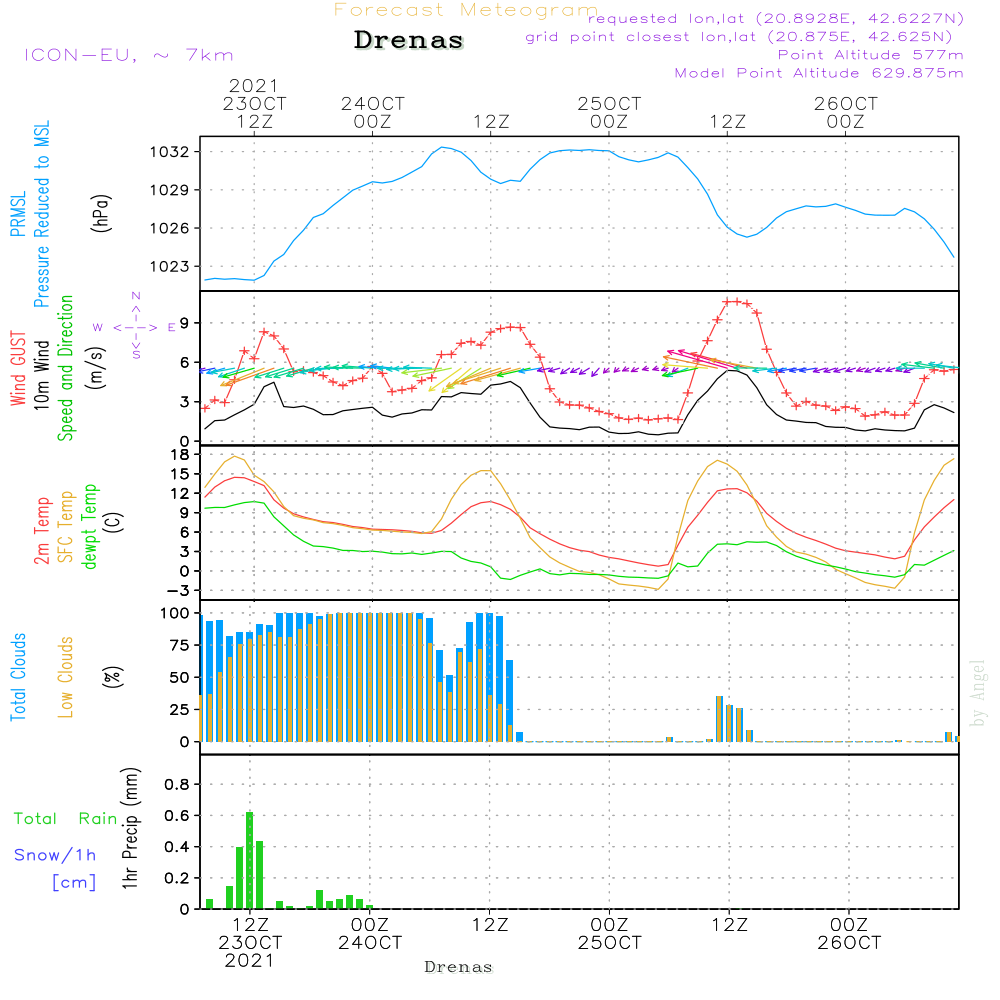Click the "Low Clouds" orange label
The height and width of the screenshot is (1000, 1000).
pyautogui.click(x=66, y=677)
